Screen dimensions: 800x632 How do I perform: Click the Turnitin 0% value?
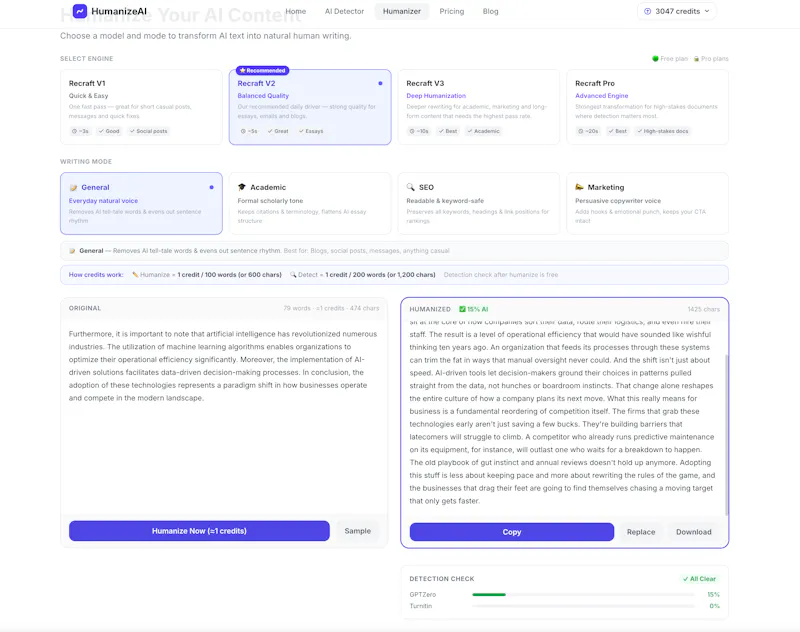(714, 606)
